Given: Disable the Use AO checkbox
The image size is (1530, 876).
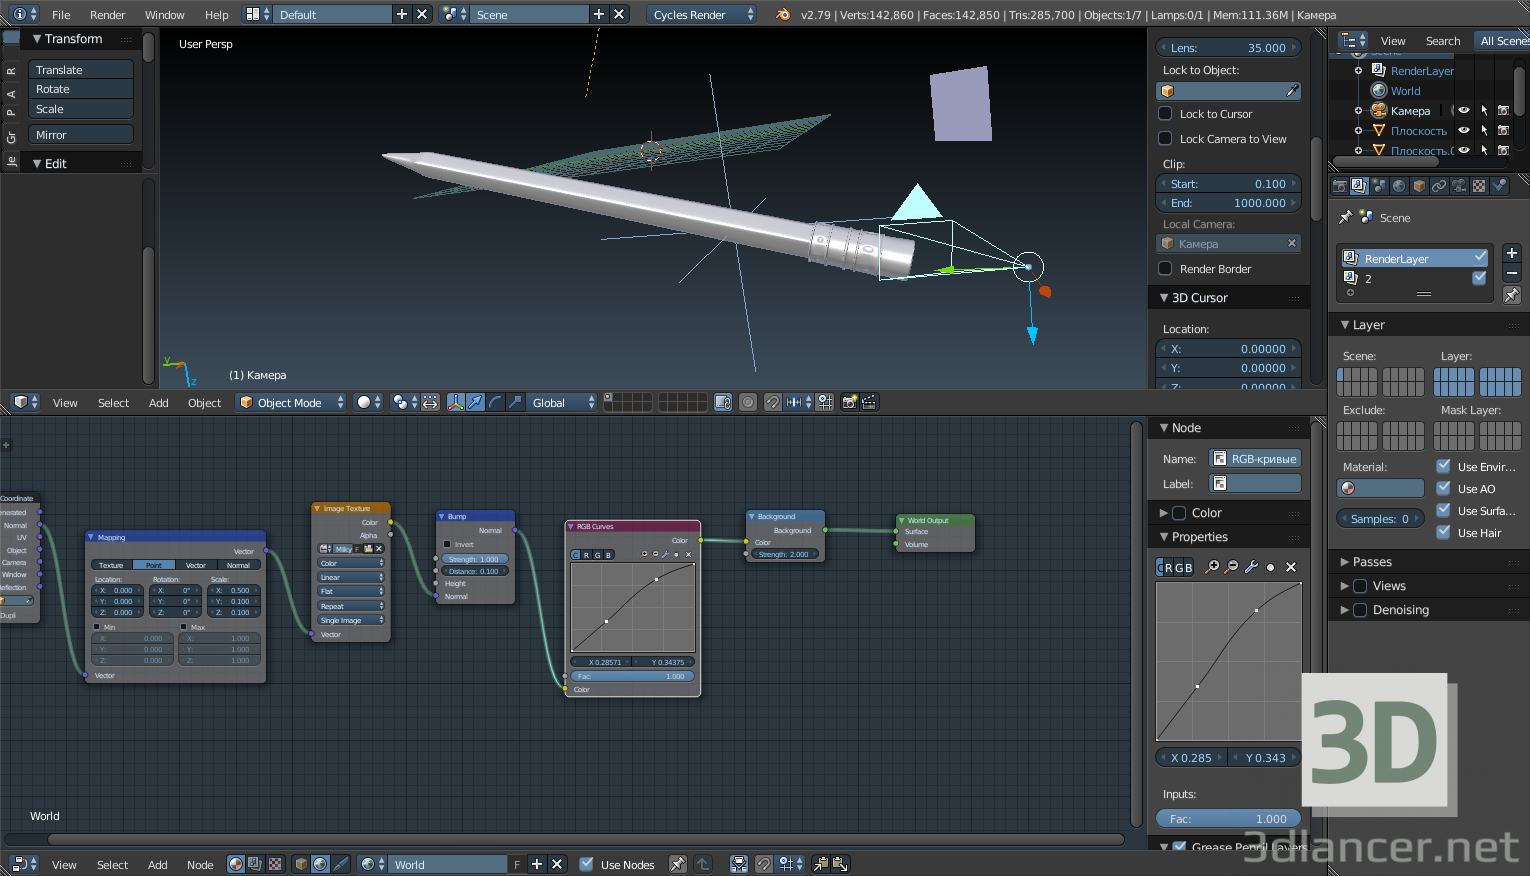Looking at the screenshot, I should 1442,488.
